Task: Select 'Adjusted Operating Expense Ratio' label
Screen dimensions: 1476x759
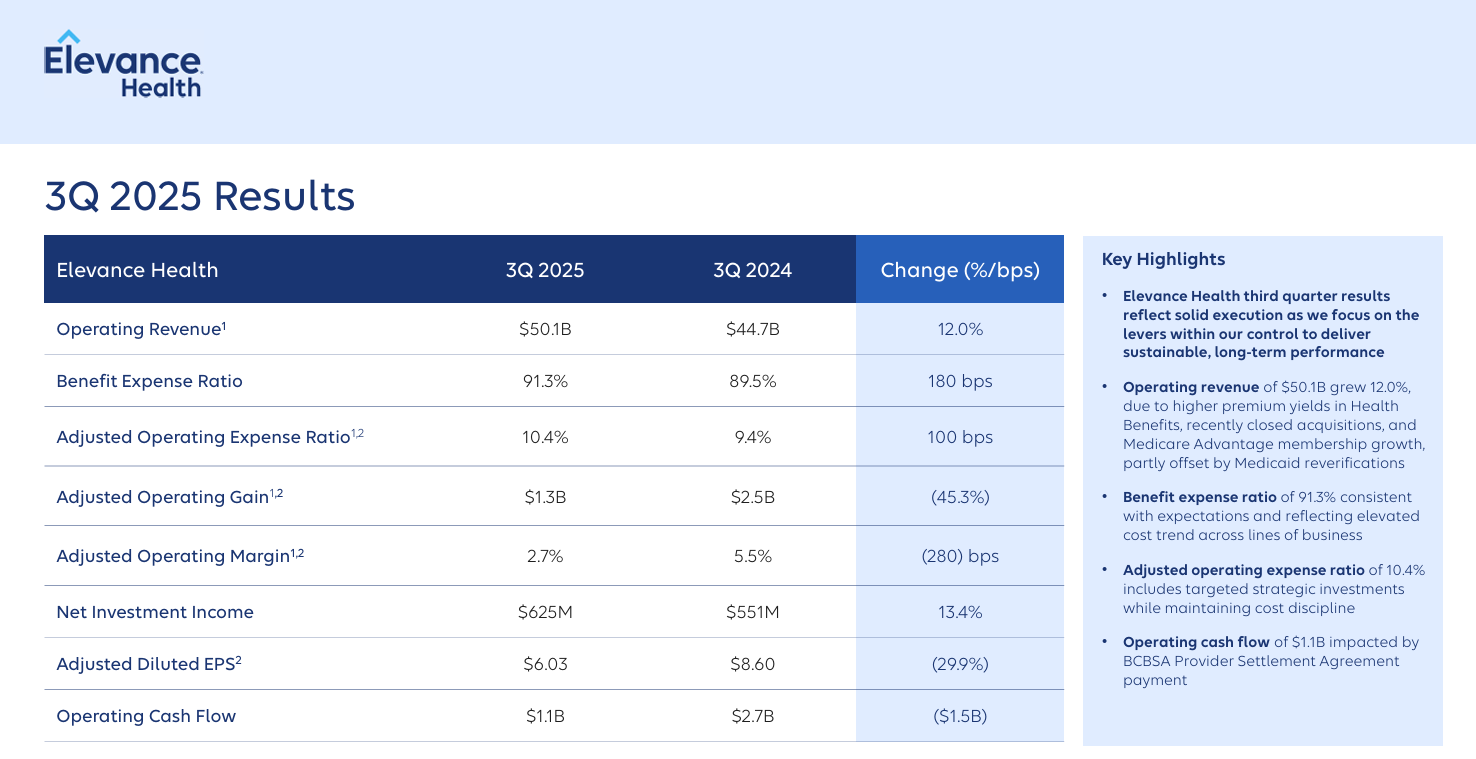Action: coord(210,437)
